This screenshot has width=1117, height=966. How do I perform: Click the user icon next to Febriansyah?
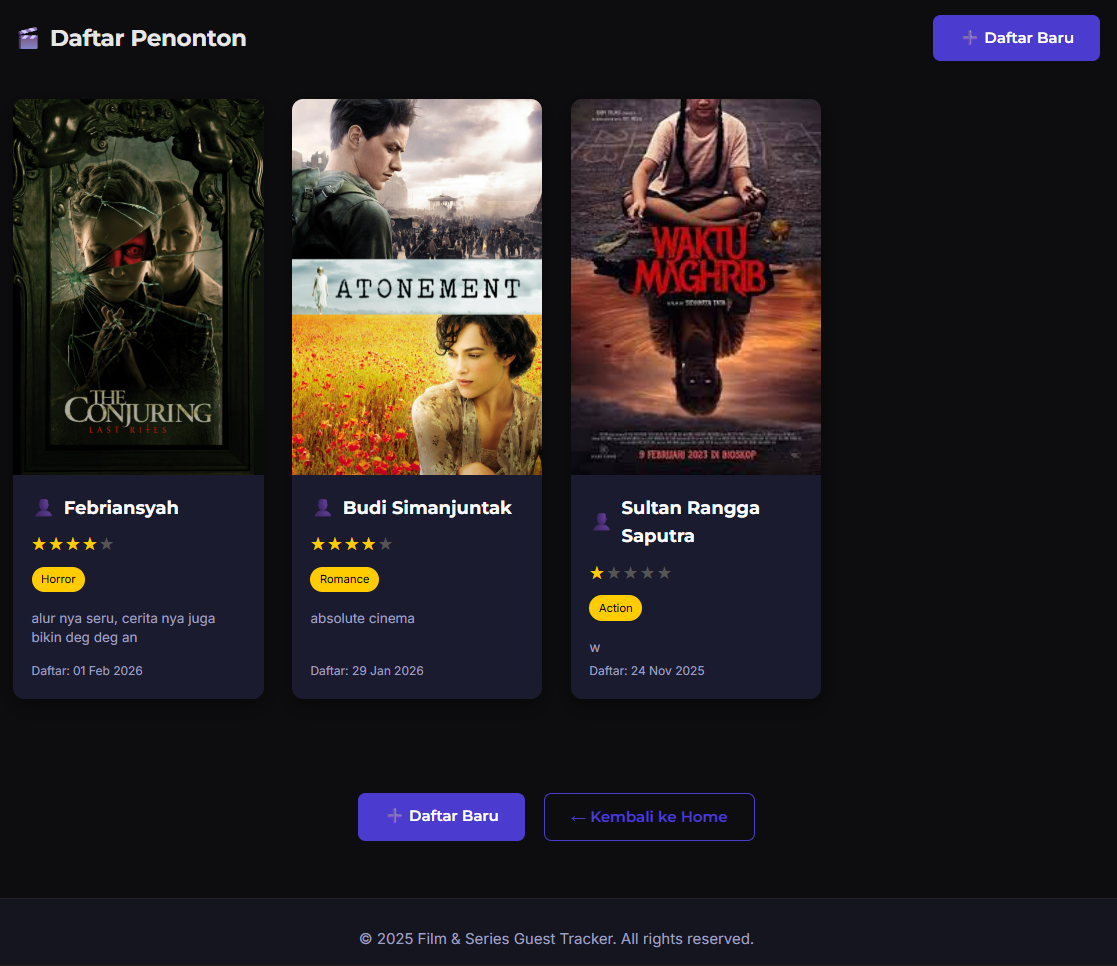[x=43, y=508]
